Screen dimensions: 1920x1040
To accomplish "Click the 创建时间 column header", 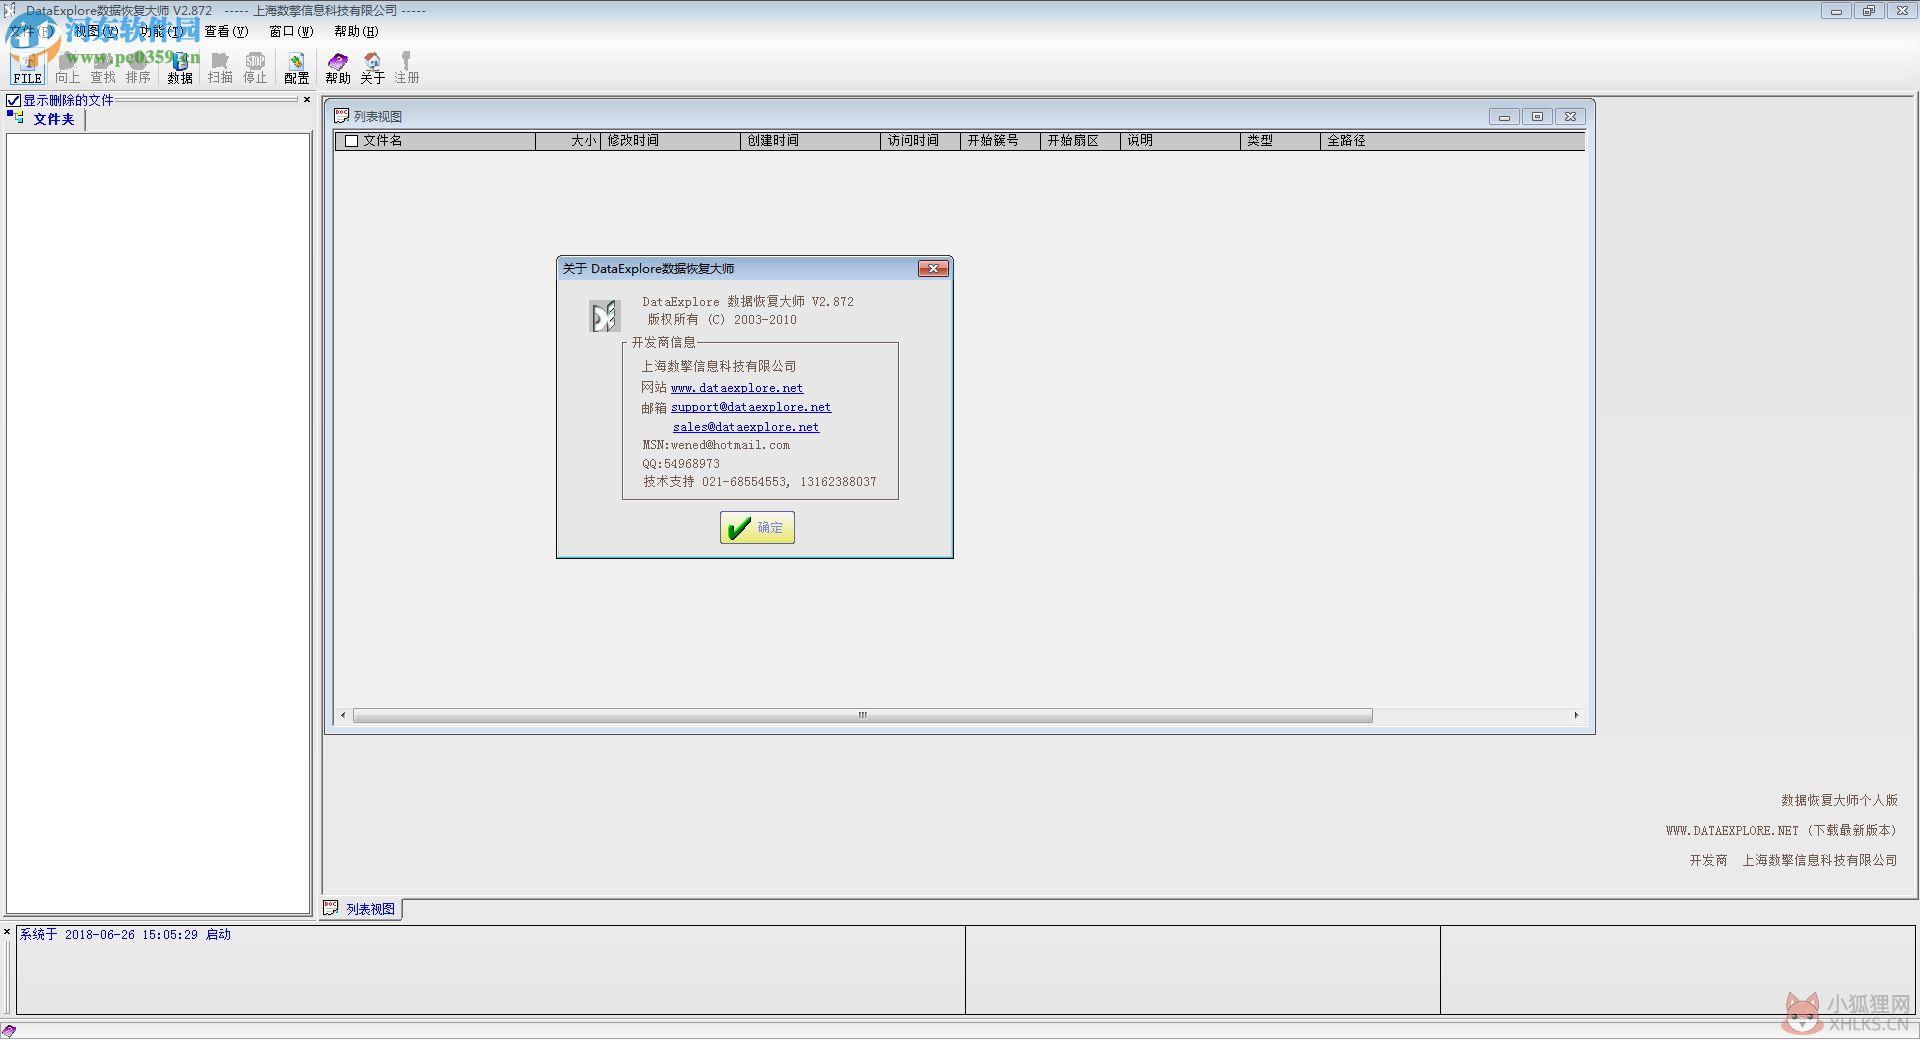I will click(x=810, y=141).
